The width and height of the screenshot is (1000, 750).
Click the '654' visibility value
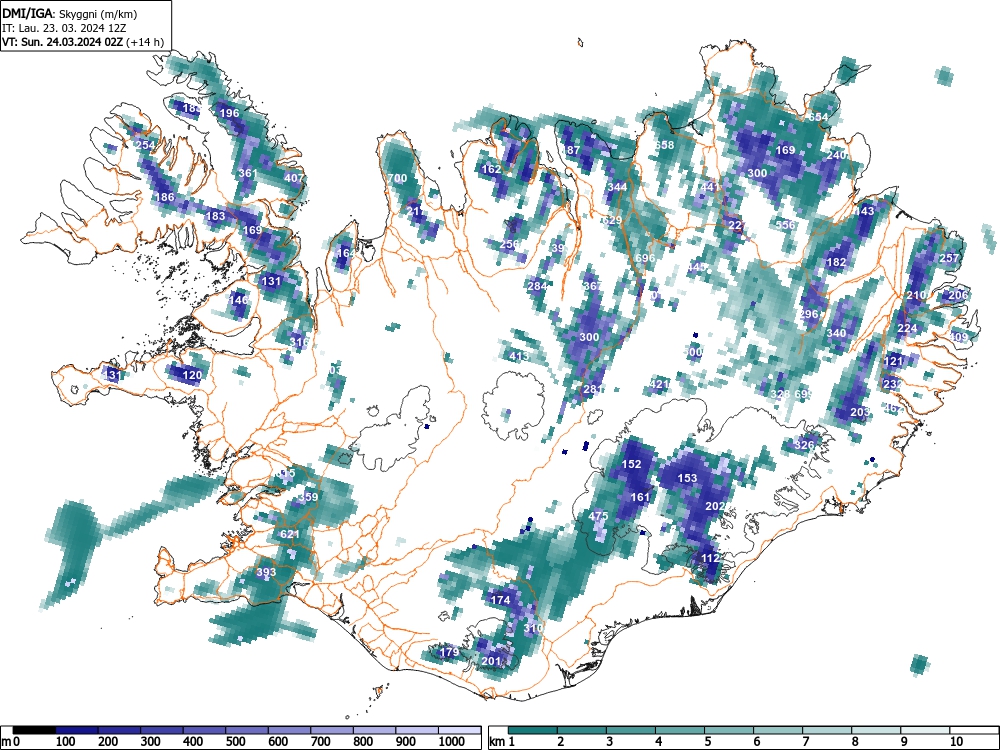click(818, 117)
